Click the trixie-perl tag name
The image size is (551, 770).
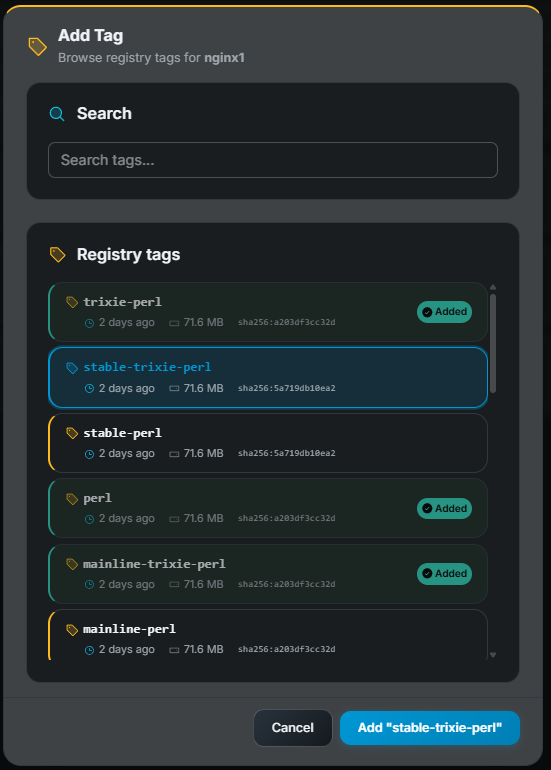(122, 302)
